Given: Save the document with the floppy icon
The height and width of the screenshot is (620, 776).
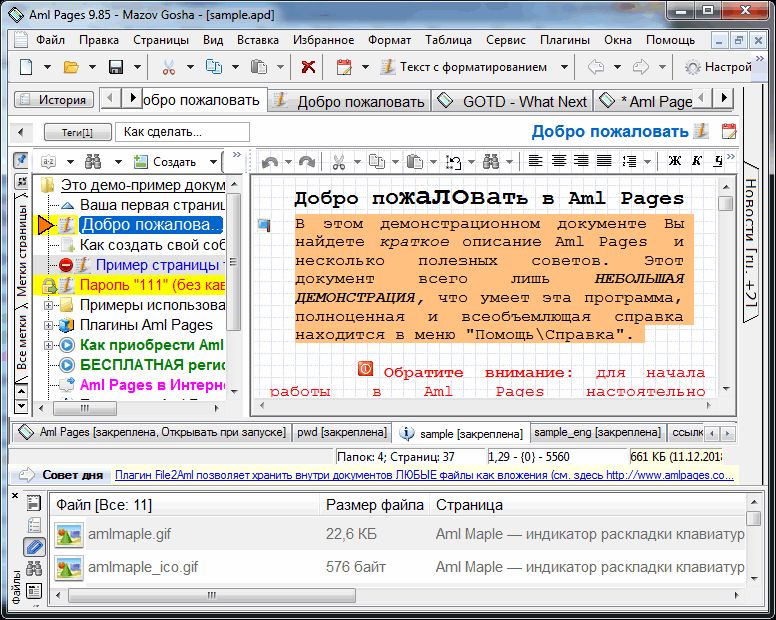Looking at the screenshot, I should tap(116, 67).
